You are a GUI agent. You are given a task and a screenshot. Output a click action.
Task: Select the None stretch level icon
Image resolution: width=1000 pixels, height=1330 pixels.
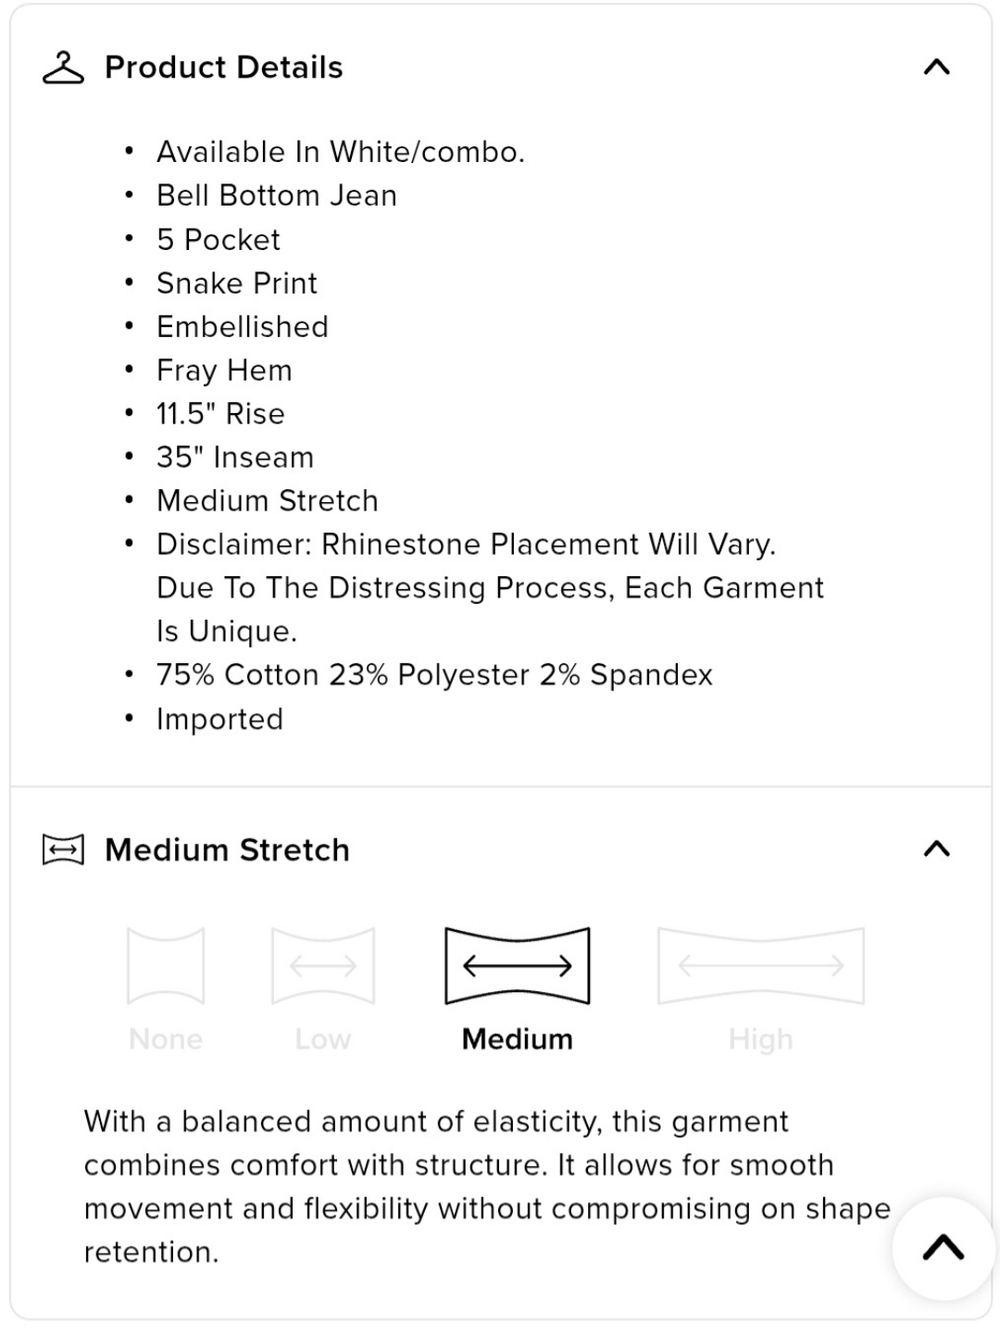[x=166, y=965]
